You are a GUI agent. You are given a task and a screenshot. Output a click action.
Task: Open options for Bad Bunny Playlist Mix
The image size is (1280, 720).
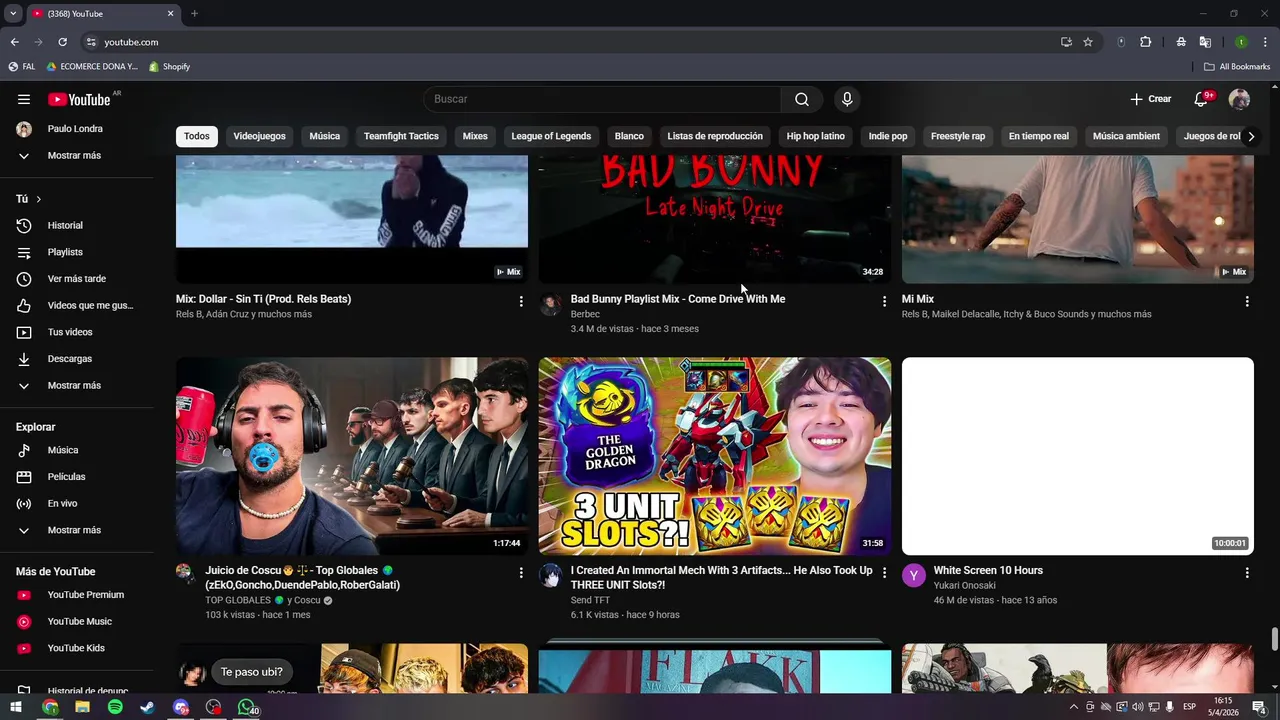coord(884,301)
